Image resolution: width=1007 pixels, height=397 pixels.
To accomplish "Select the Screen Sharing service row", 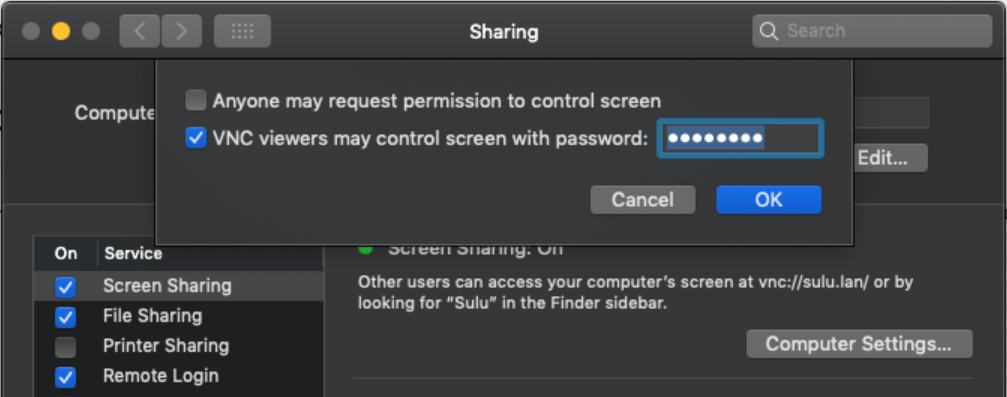I will [x=179, y=286].
